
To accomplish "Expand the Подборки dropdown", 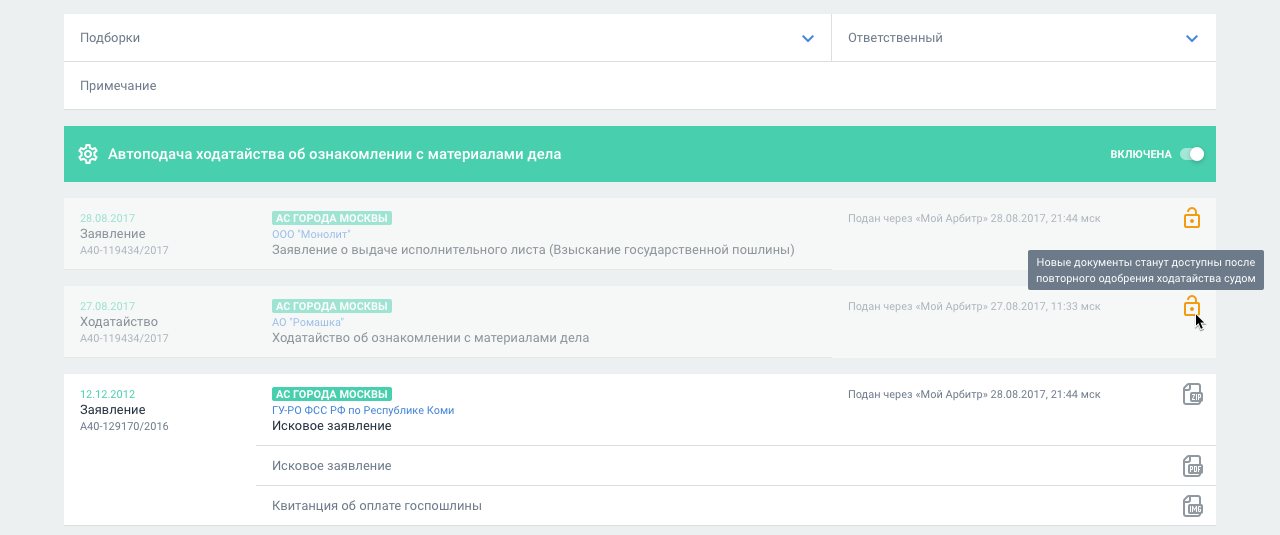I will pos(808,38).
